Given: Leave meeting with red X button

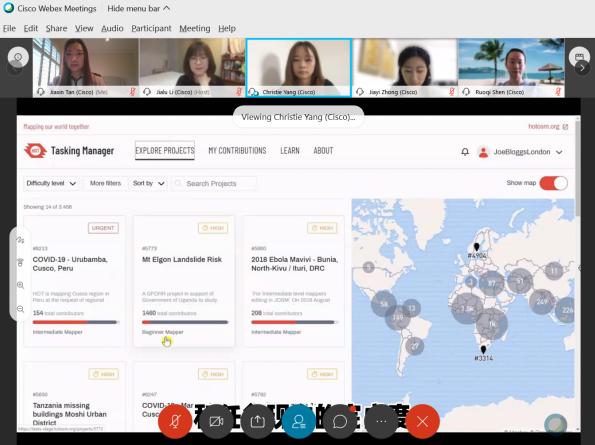Looking at the screenshot, I should coord(422,421).
